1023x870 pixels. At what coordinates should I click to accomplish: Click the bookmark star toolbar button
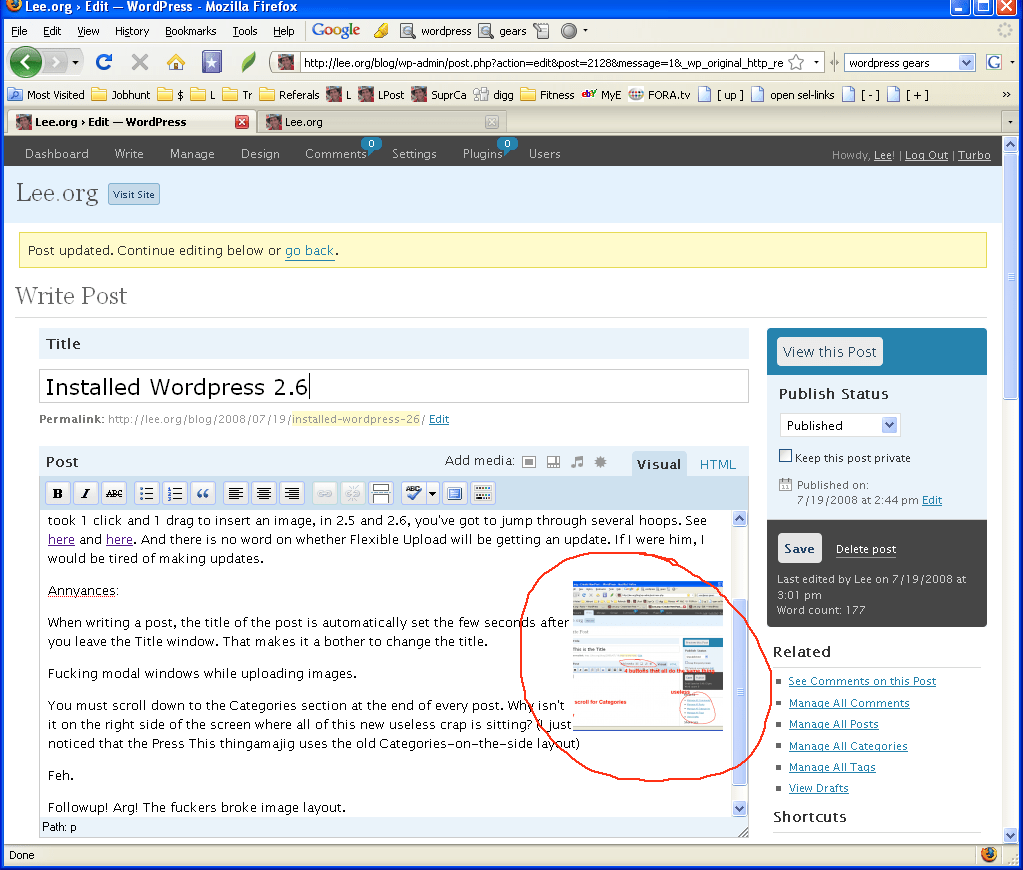click(211, 63)
